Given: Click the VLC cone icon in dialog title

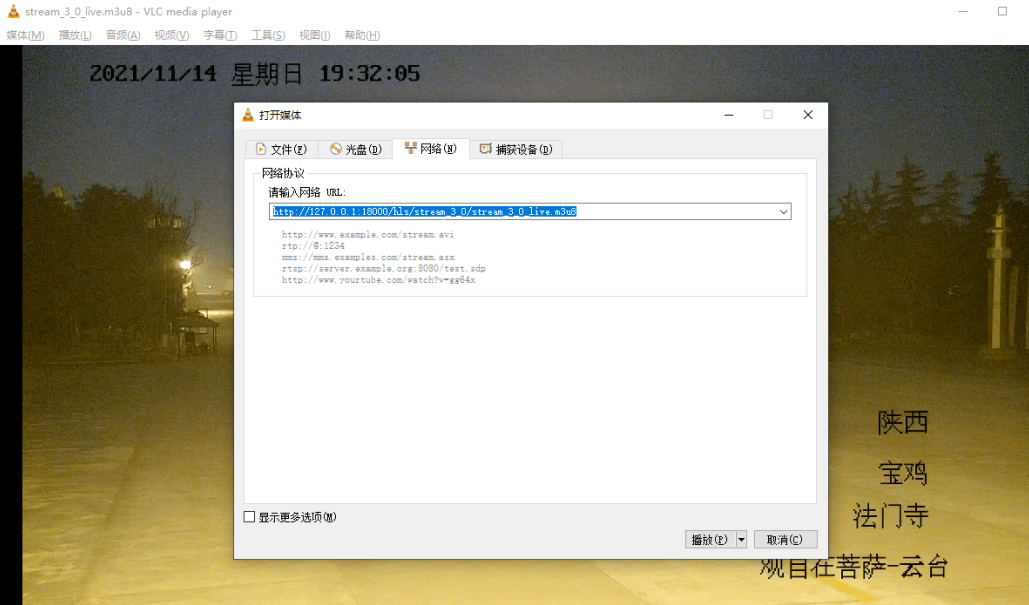Looking at the screenshot, I should (x=248, y=115).
